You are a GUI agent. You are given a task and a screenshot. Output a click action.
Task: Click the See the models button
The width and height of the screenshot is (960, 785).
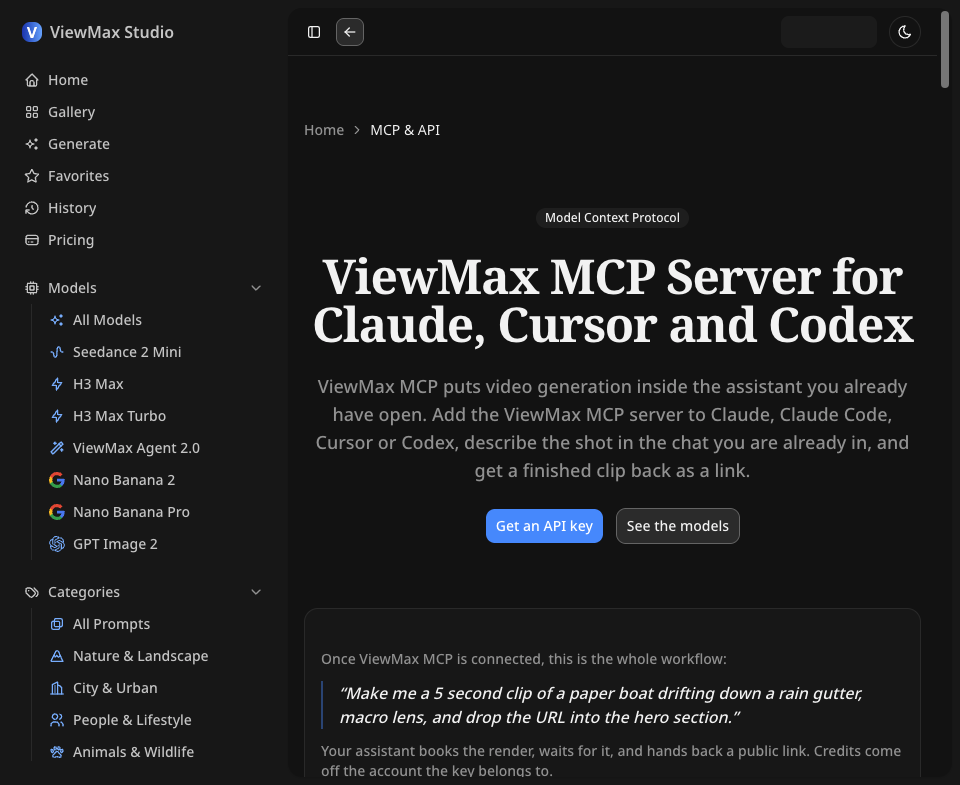[678, 526]
